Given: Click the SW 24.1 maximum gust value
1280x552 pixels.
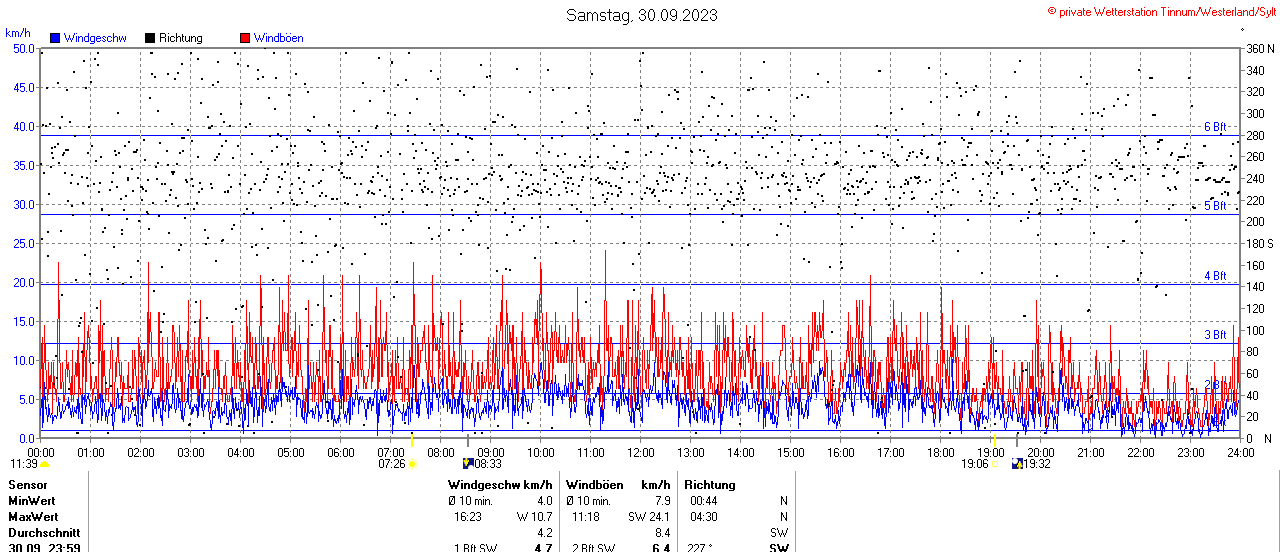Looking at the screenshot, I should point(649,517).
